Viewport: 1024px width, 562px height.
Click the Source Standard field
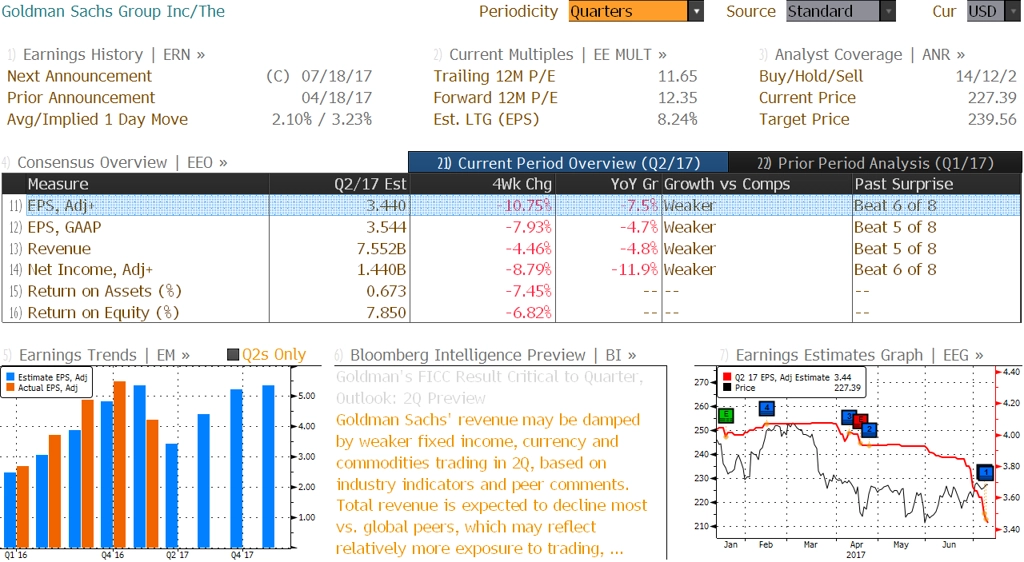click(x=833, y=11)
